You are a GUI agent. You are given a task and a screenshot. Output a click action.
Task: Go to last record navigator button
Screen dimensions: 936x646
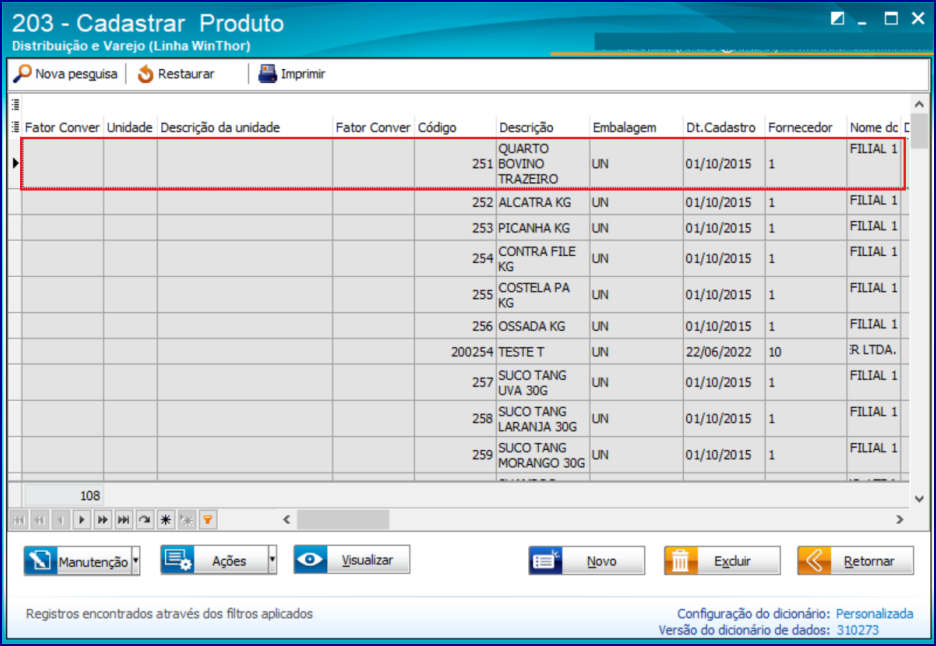tap(124, 520)
